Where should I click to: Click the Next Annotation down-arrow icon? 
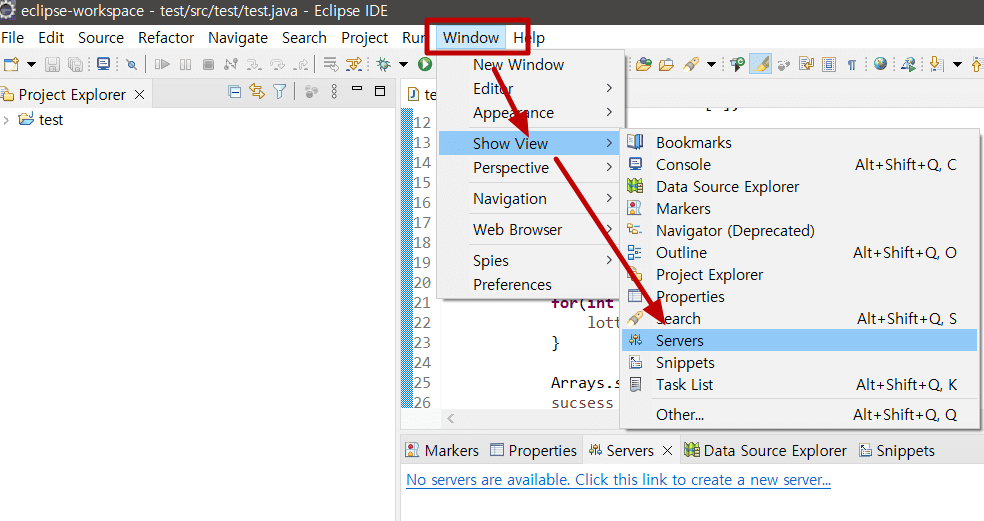[936, 64]
